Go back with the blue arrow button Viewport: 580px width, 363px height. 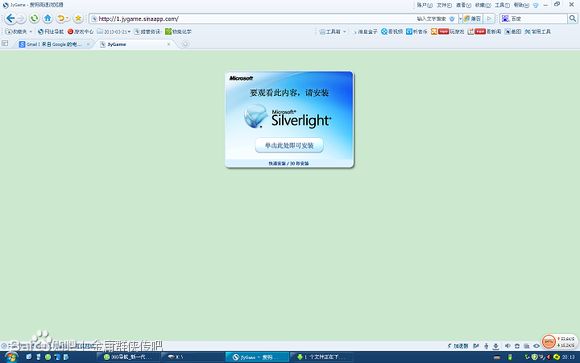point(10,18)
